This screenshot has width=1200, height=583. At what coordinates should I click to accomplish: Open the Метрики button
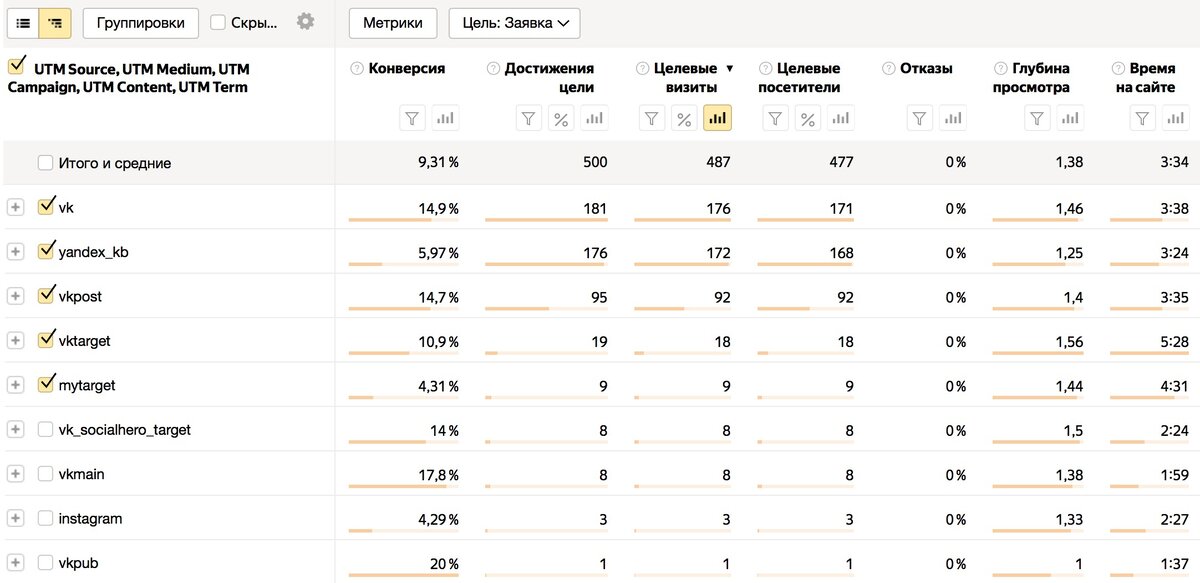pos(393,22)
